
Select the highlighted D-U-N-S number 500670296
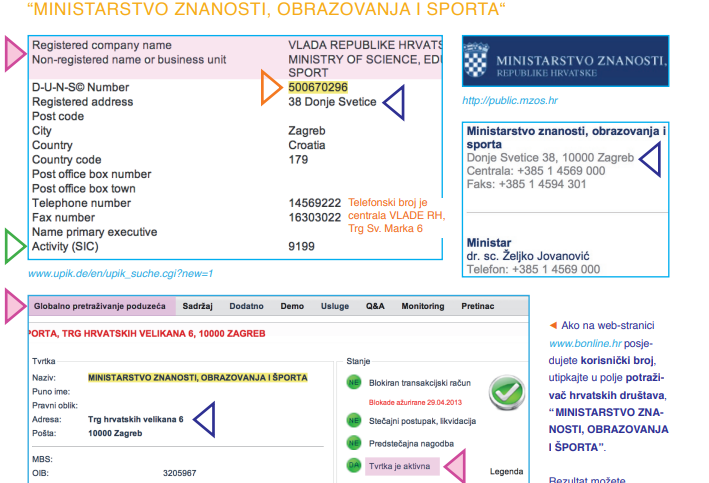318,87
